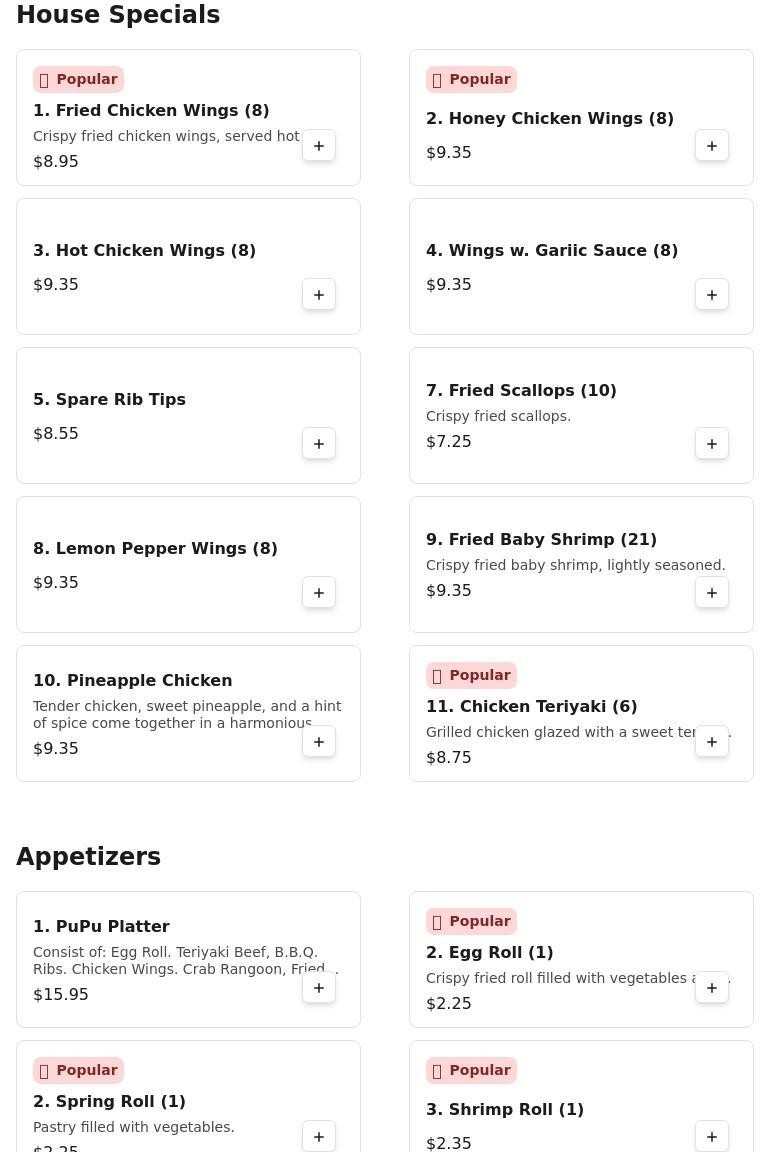Add Spring Roll (1) with plus icon
770x1152 pixels.
click(x=319, y=1137)
